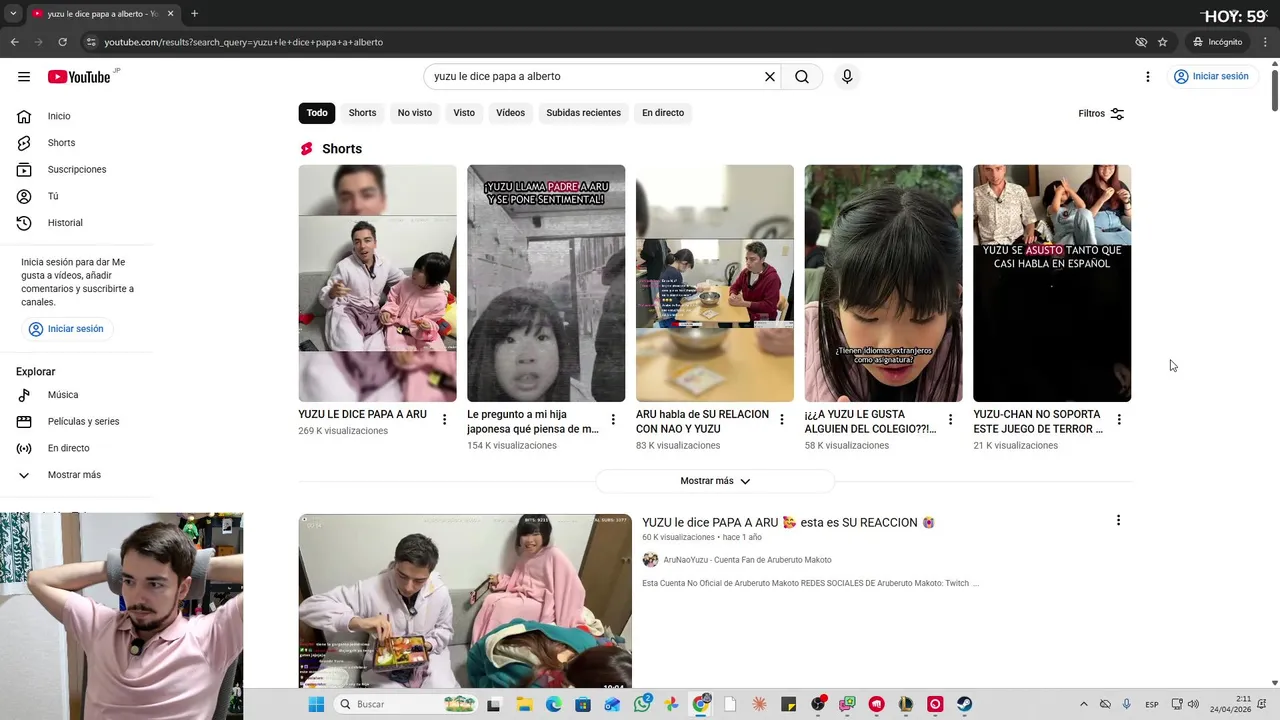
Task: Open the YouTube hamburger guide menu
Action: click(x=24, y=77)
